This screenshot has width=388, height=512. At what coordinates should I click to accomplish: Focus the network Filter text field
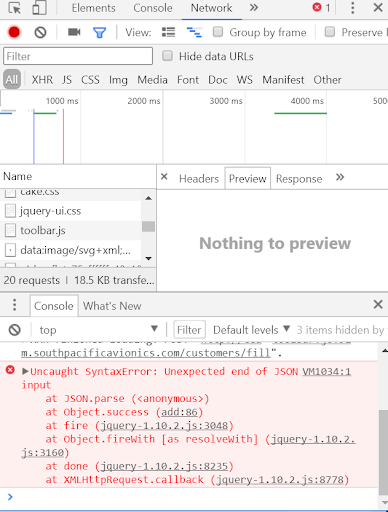click(78, 56)
